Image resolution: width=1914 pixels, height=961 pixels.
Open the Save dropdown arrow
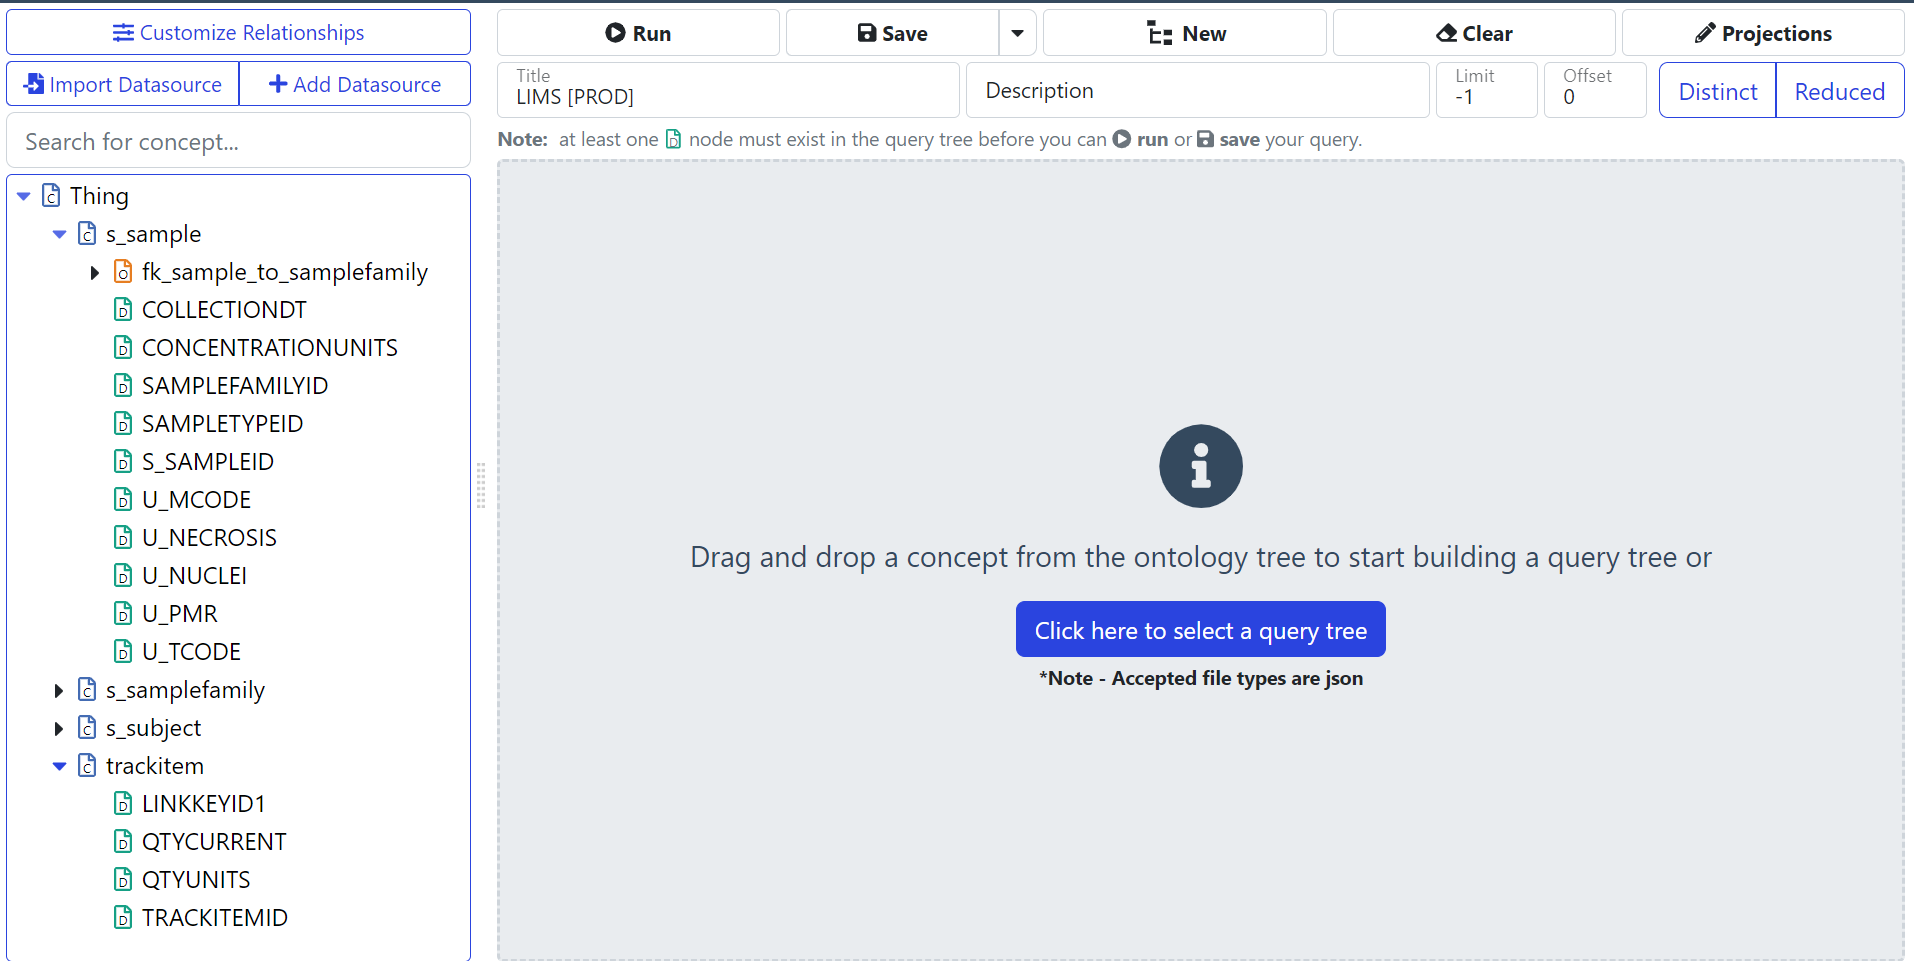tap(1017, 33)
